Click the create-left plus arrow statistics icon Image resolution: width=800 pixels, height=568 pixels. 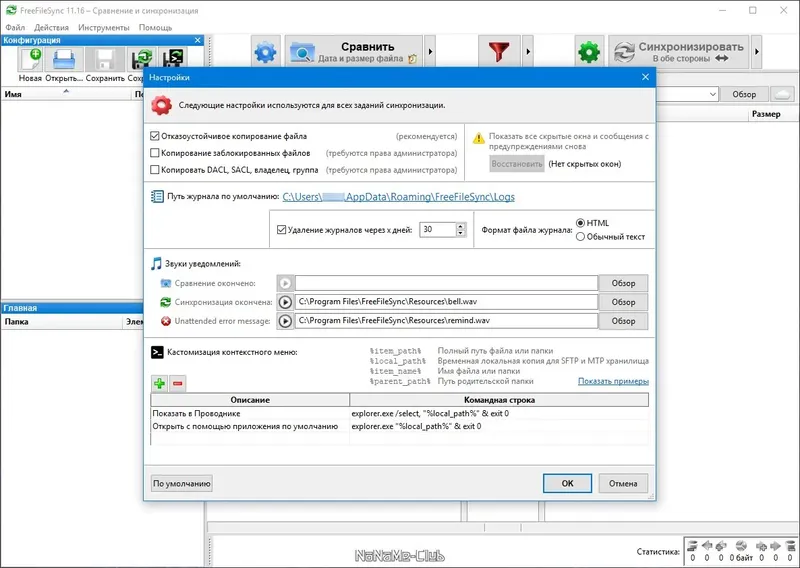(x=721, y=546)
